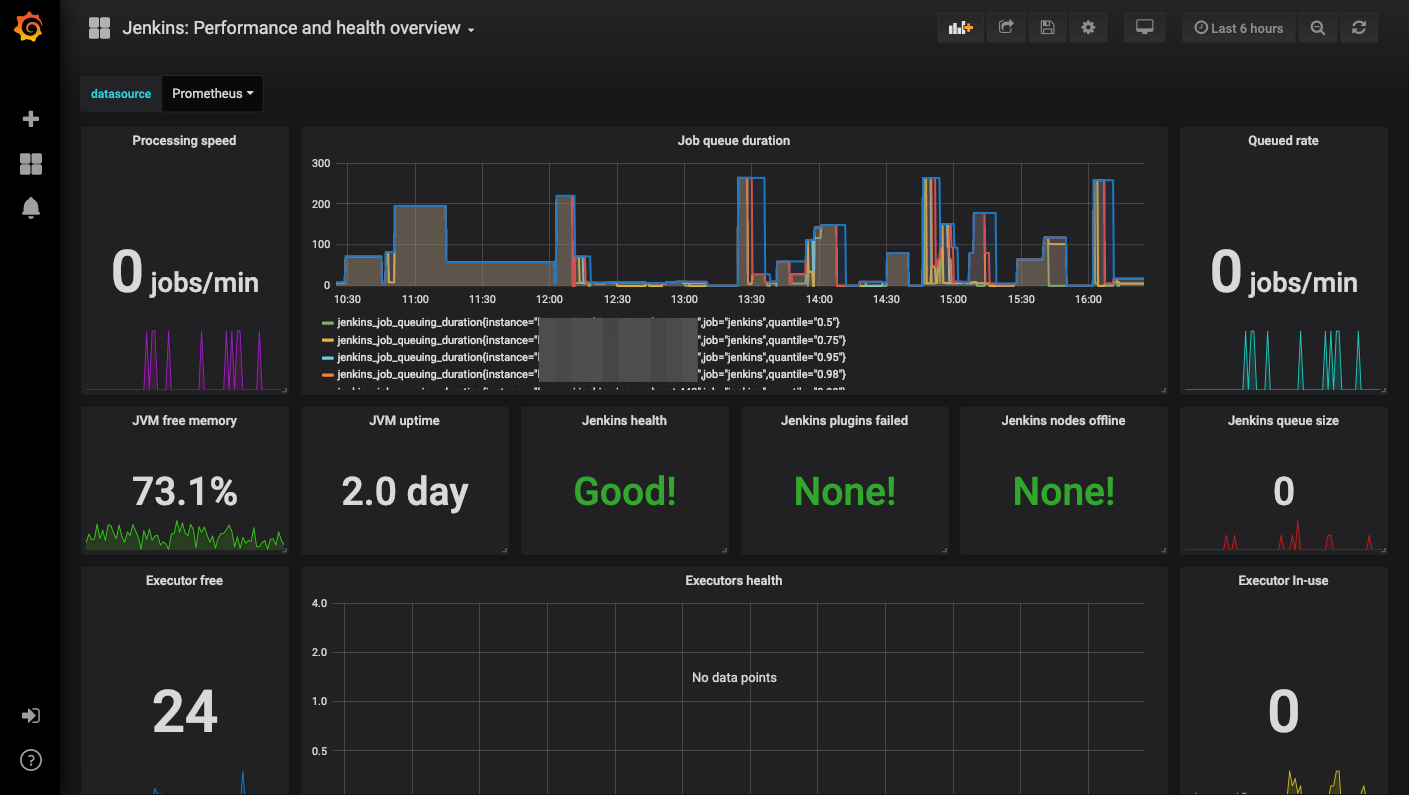Open the Dashboards grid icon in sidebar
The height and width of the screenshot is (795, 1409).
tap(31, 164)
